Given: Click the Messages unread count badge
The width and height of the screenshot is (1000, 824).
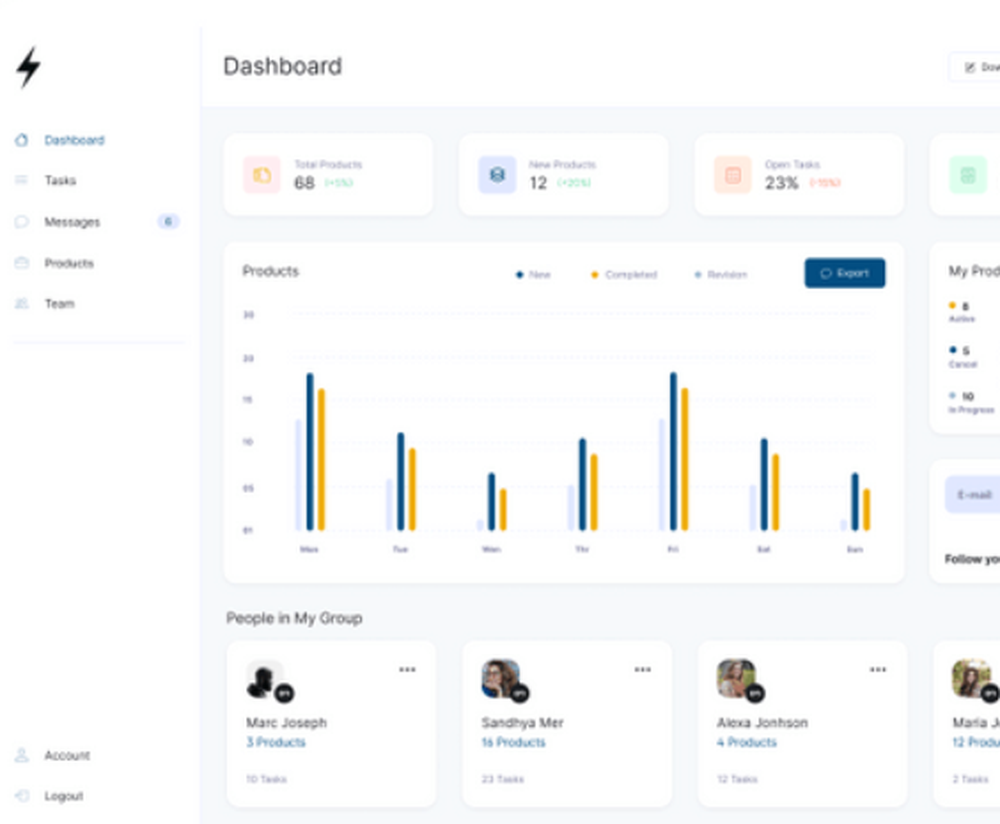Looking at the screenshot, I should coord(168,221).
